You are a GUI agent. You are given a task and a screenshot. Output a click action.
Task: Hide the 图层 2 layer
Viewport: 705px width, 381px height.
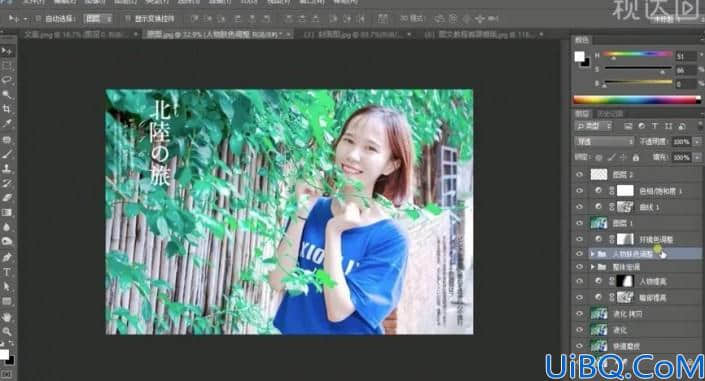coord(580,175)
